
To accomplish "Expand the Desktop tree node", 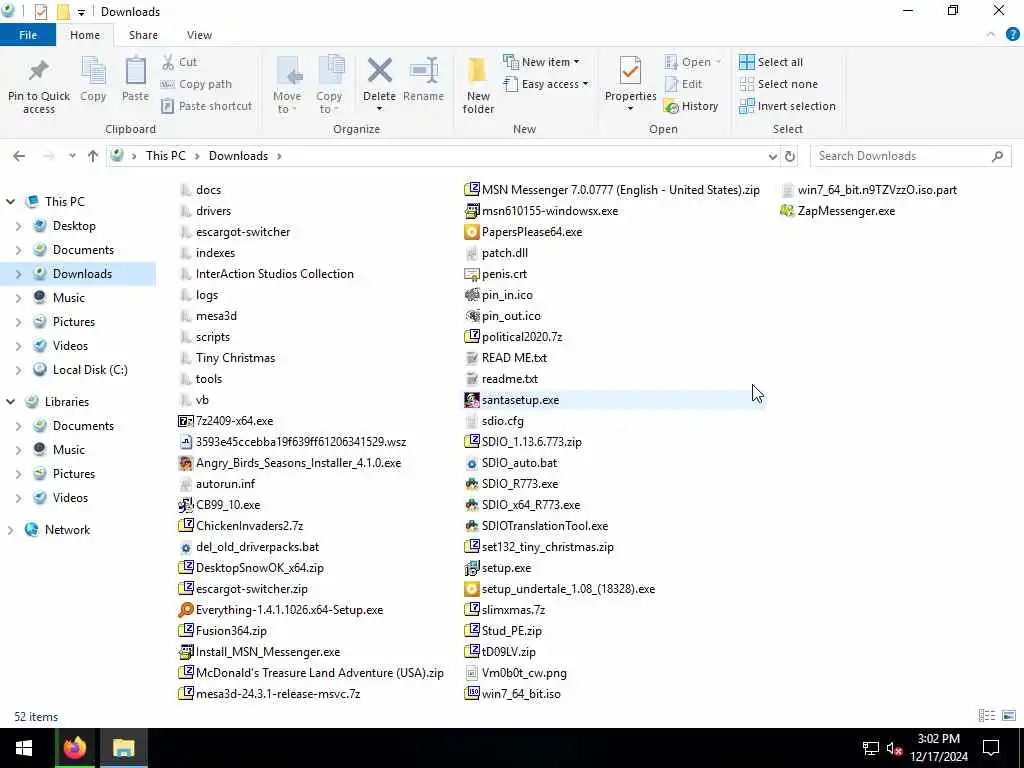I will tap(18, 226).
